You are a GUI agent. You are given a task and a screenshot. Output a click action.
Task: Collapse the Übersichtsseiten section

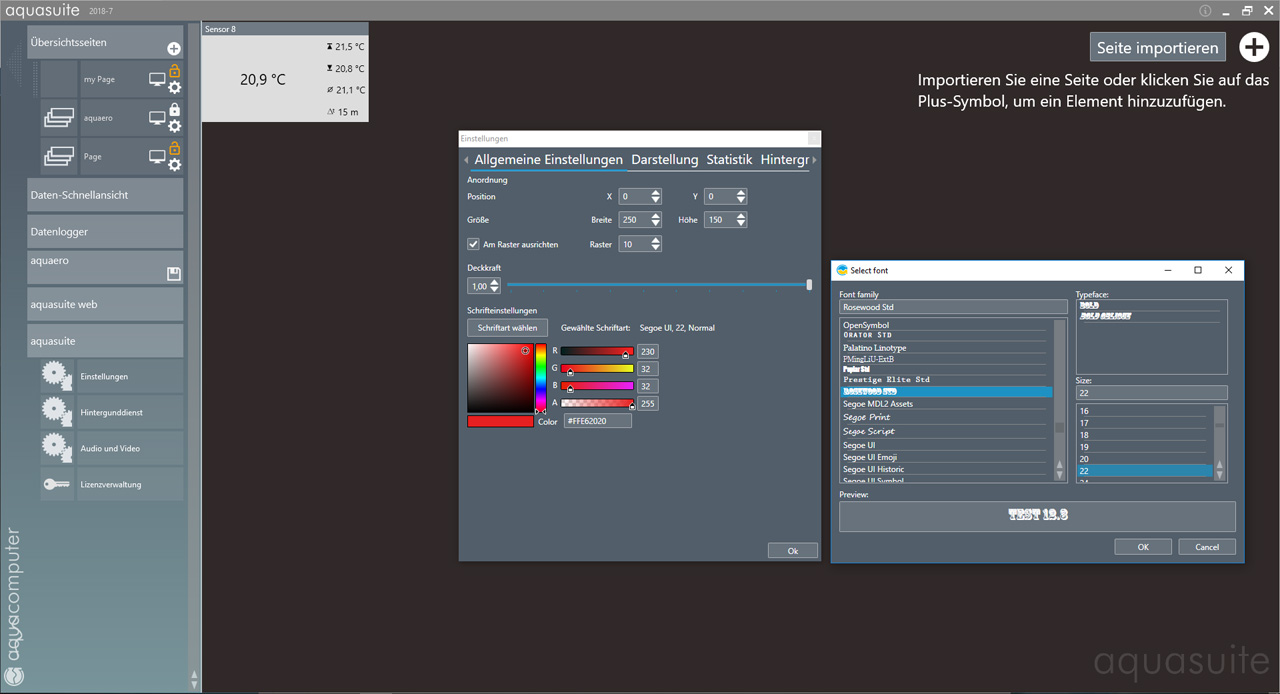coord(105,43)
